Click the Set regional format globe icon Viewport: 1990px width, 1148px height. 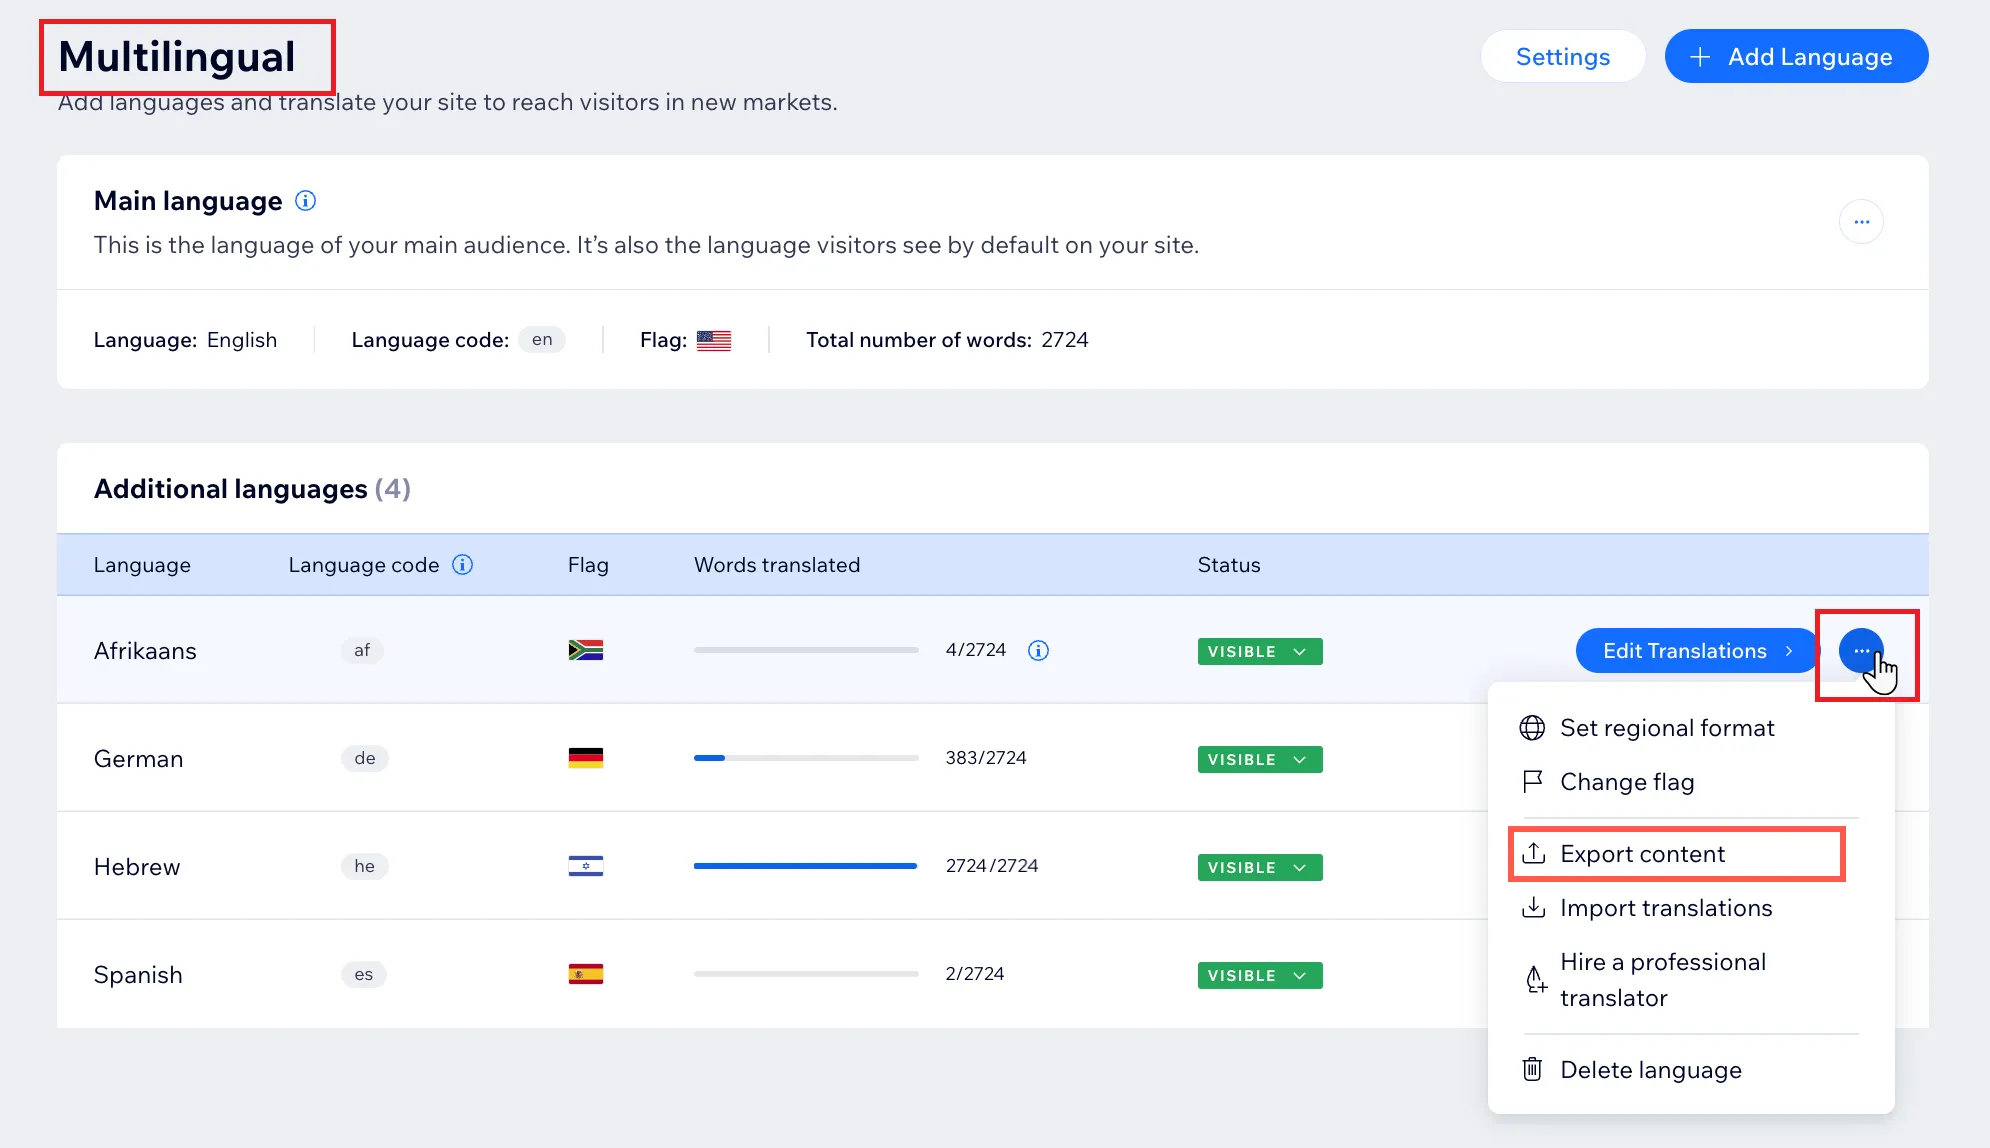pos(1535,727)
